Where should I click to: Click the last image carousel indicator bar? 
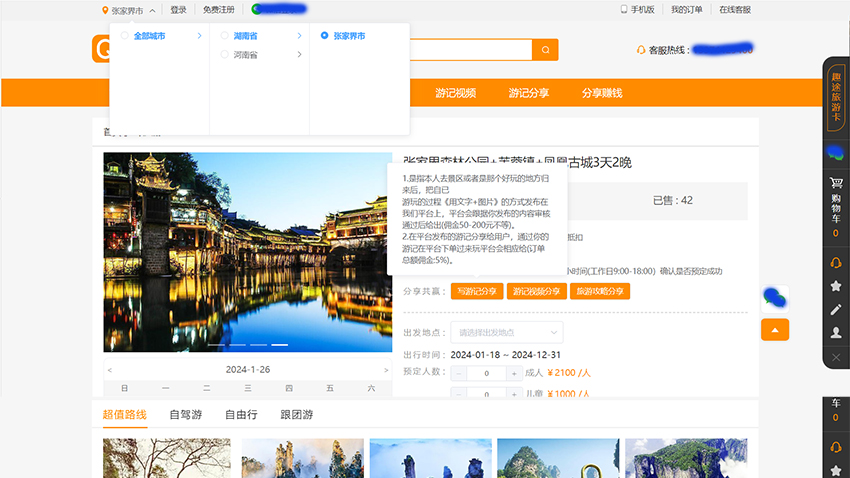pos(281,345)
